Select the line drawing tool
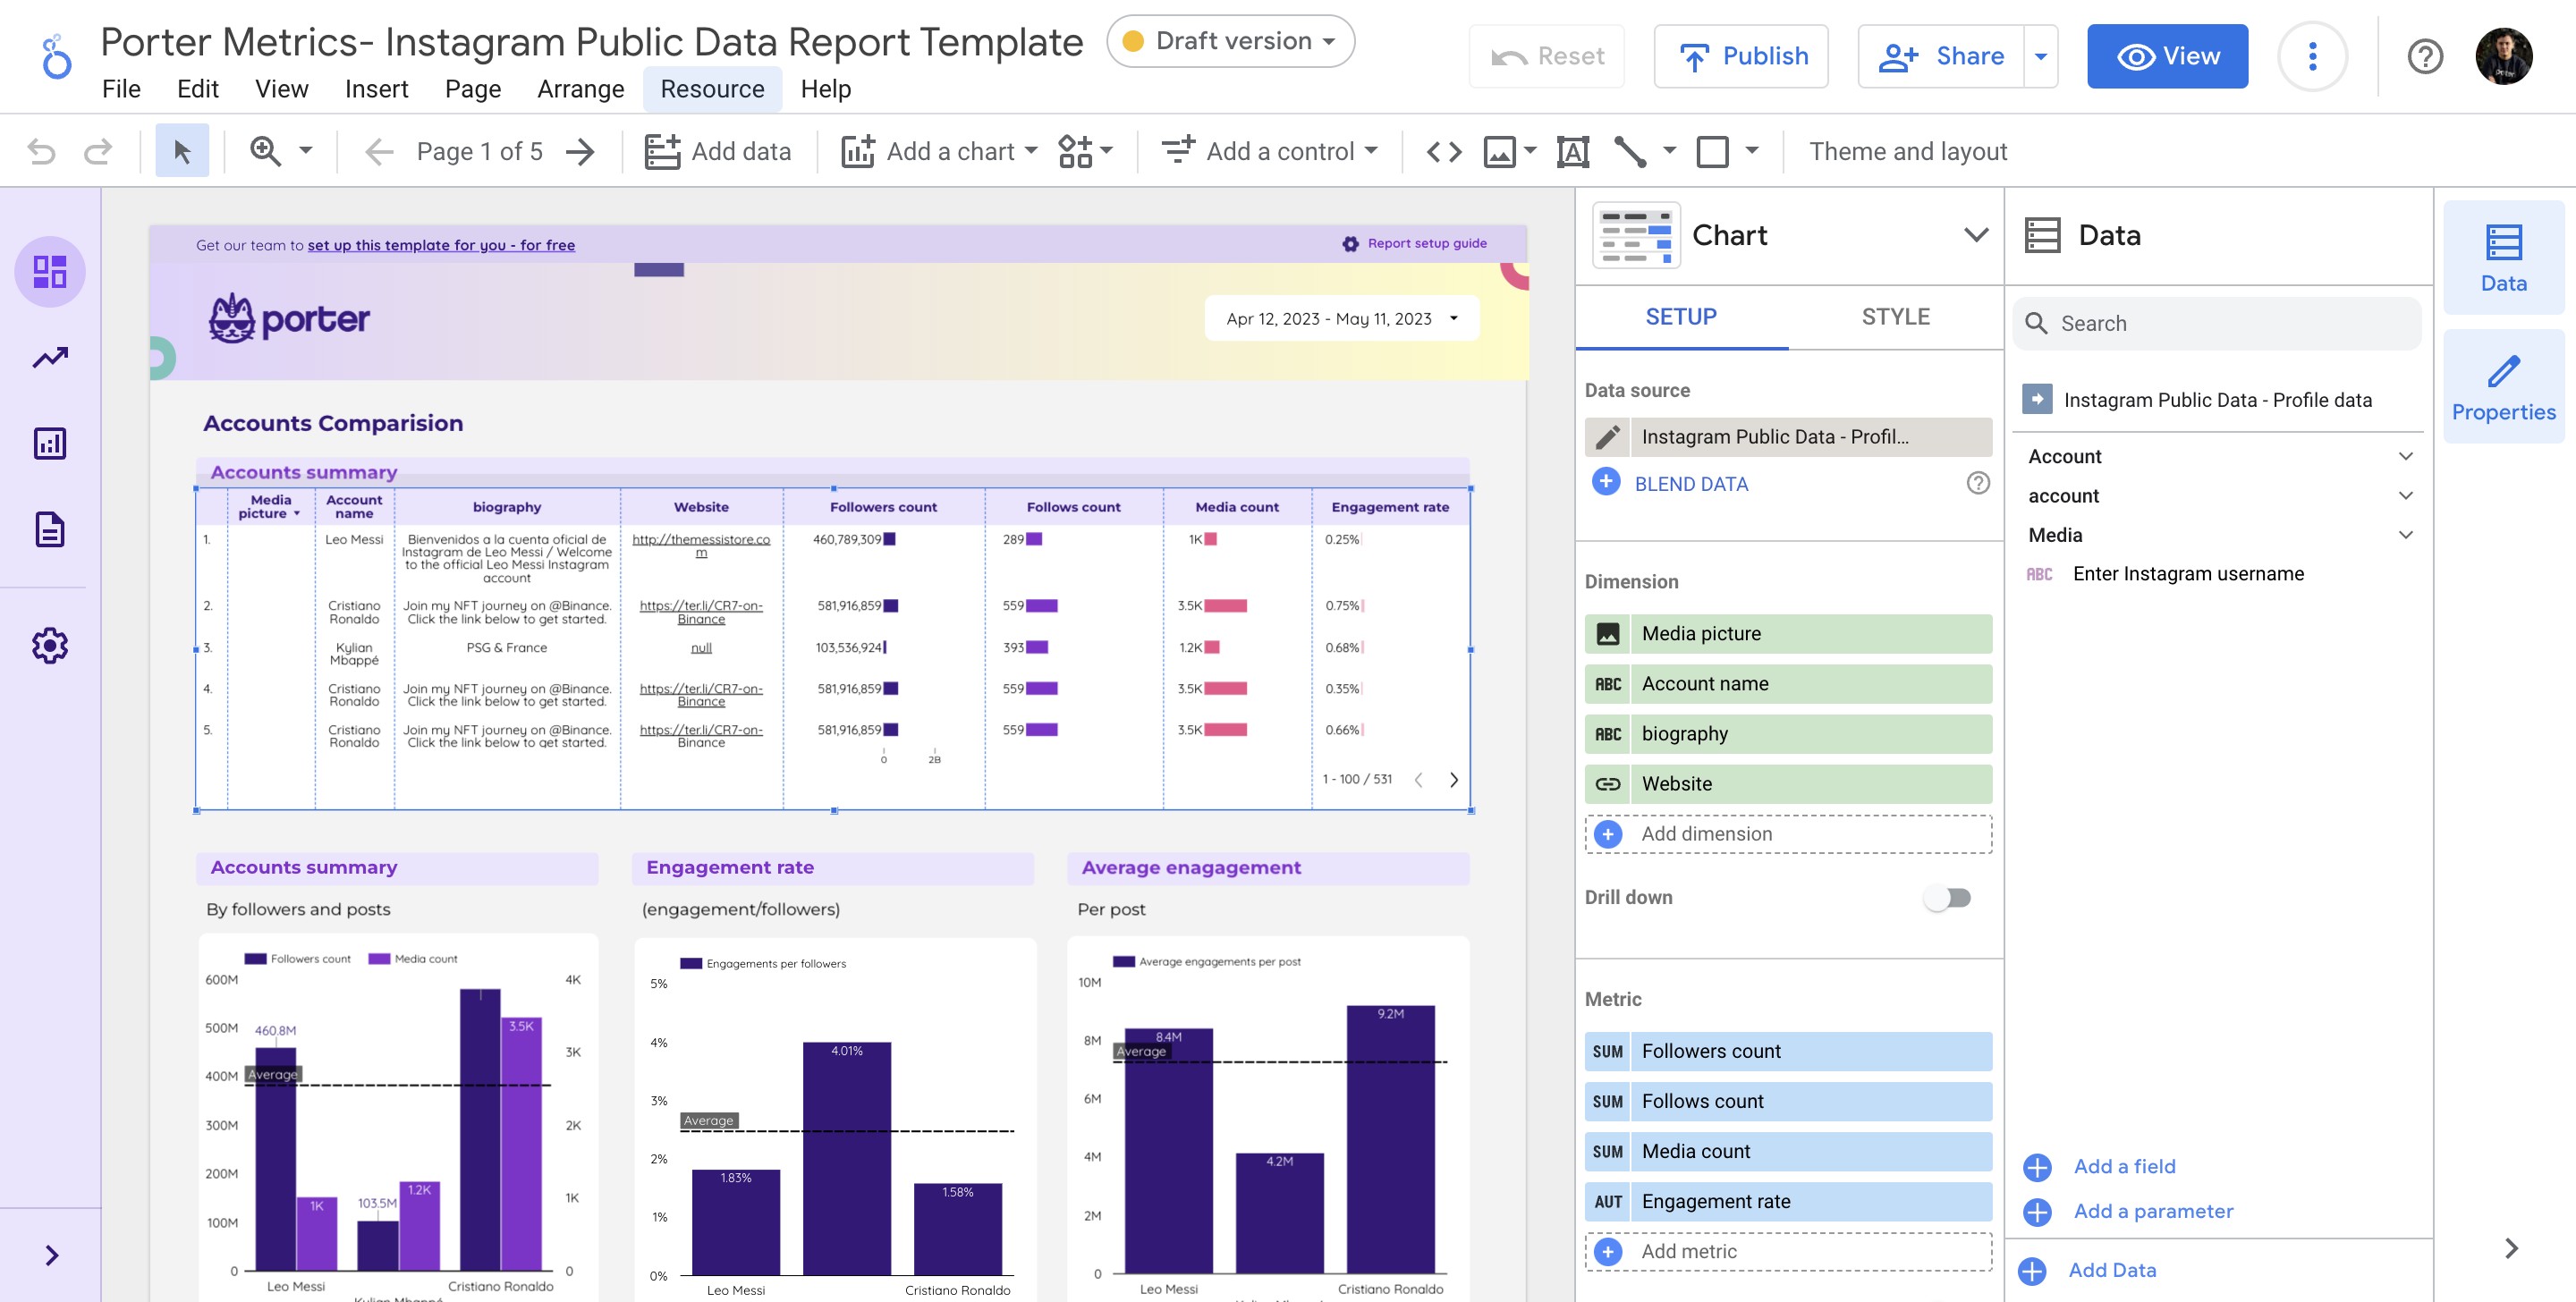Viewport: 2576px width, 1302px height. point(1630,151)
